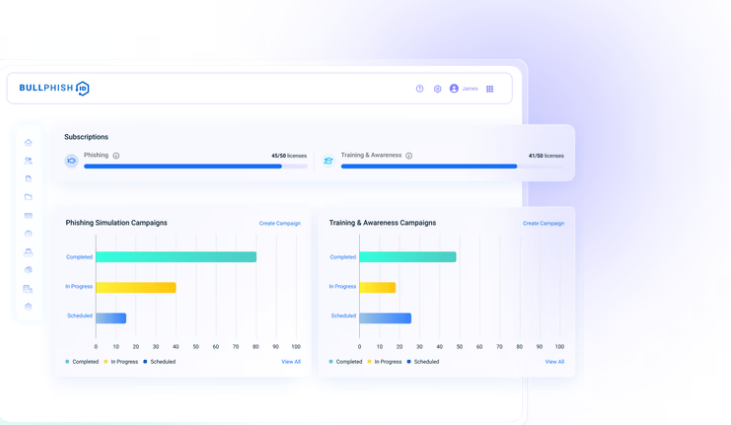Click the Training & Awareness graduation cap icon
Image resolution: width=731 pixels, height=425 pixels.
[x=328, y=161]
